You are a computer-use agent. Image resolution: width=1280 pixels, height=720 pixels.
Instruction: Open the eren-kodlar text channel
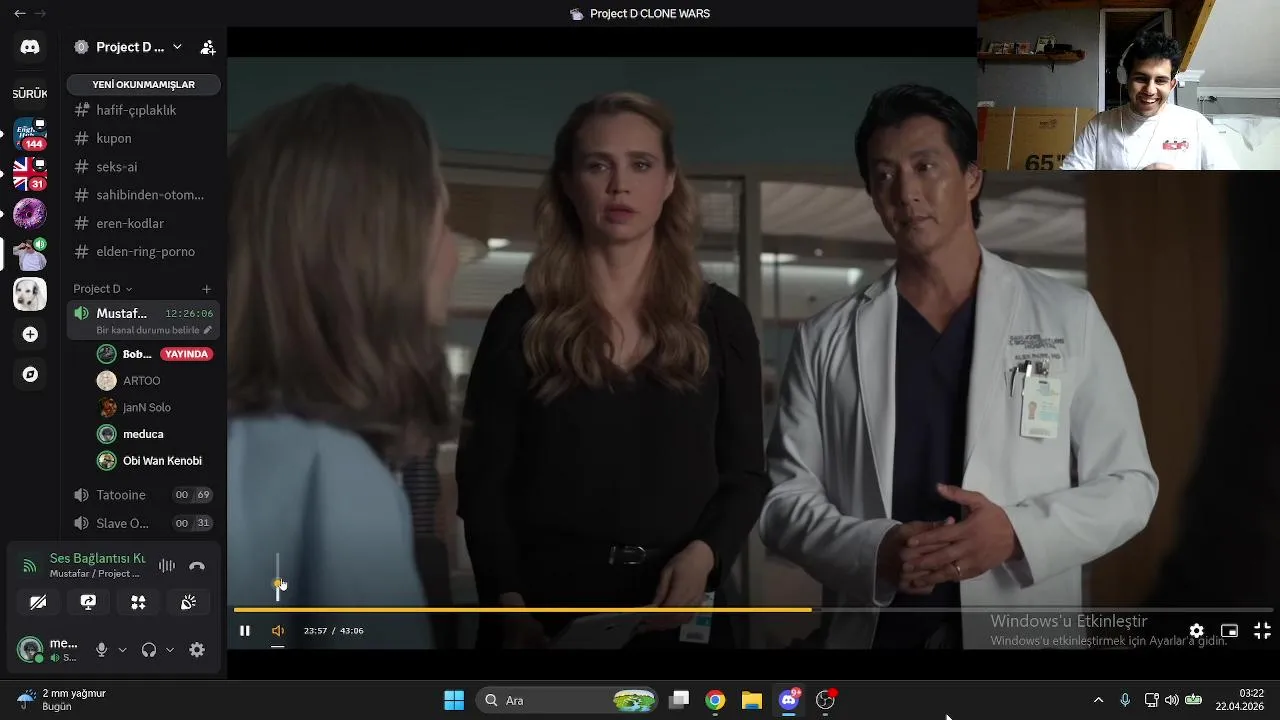click(x=144, y=223)
